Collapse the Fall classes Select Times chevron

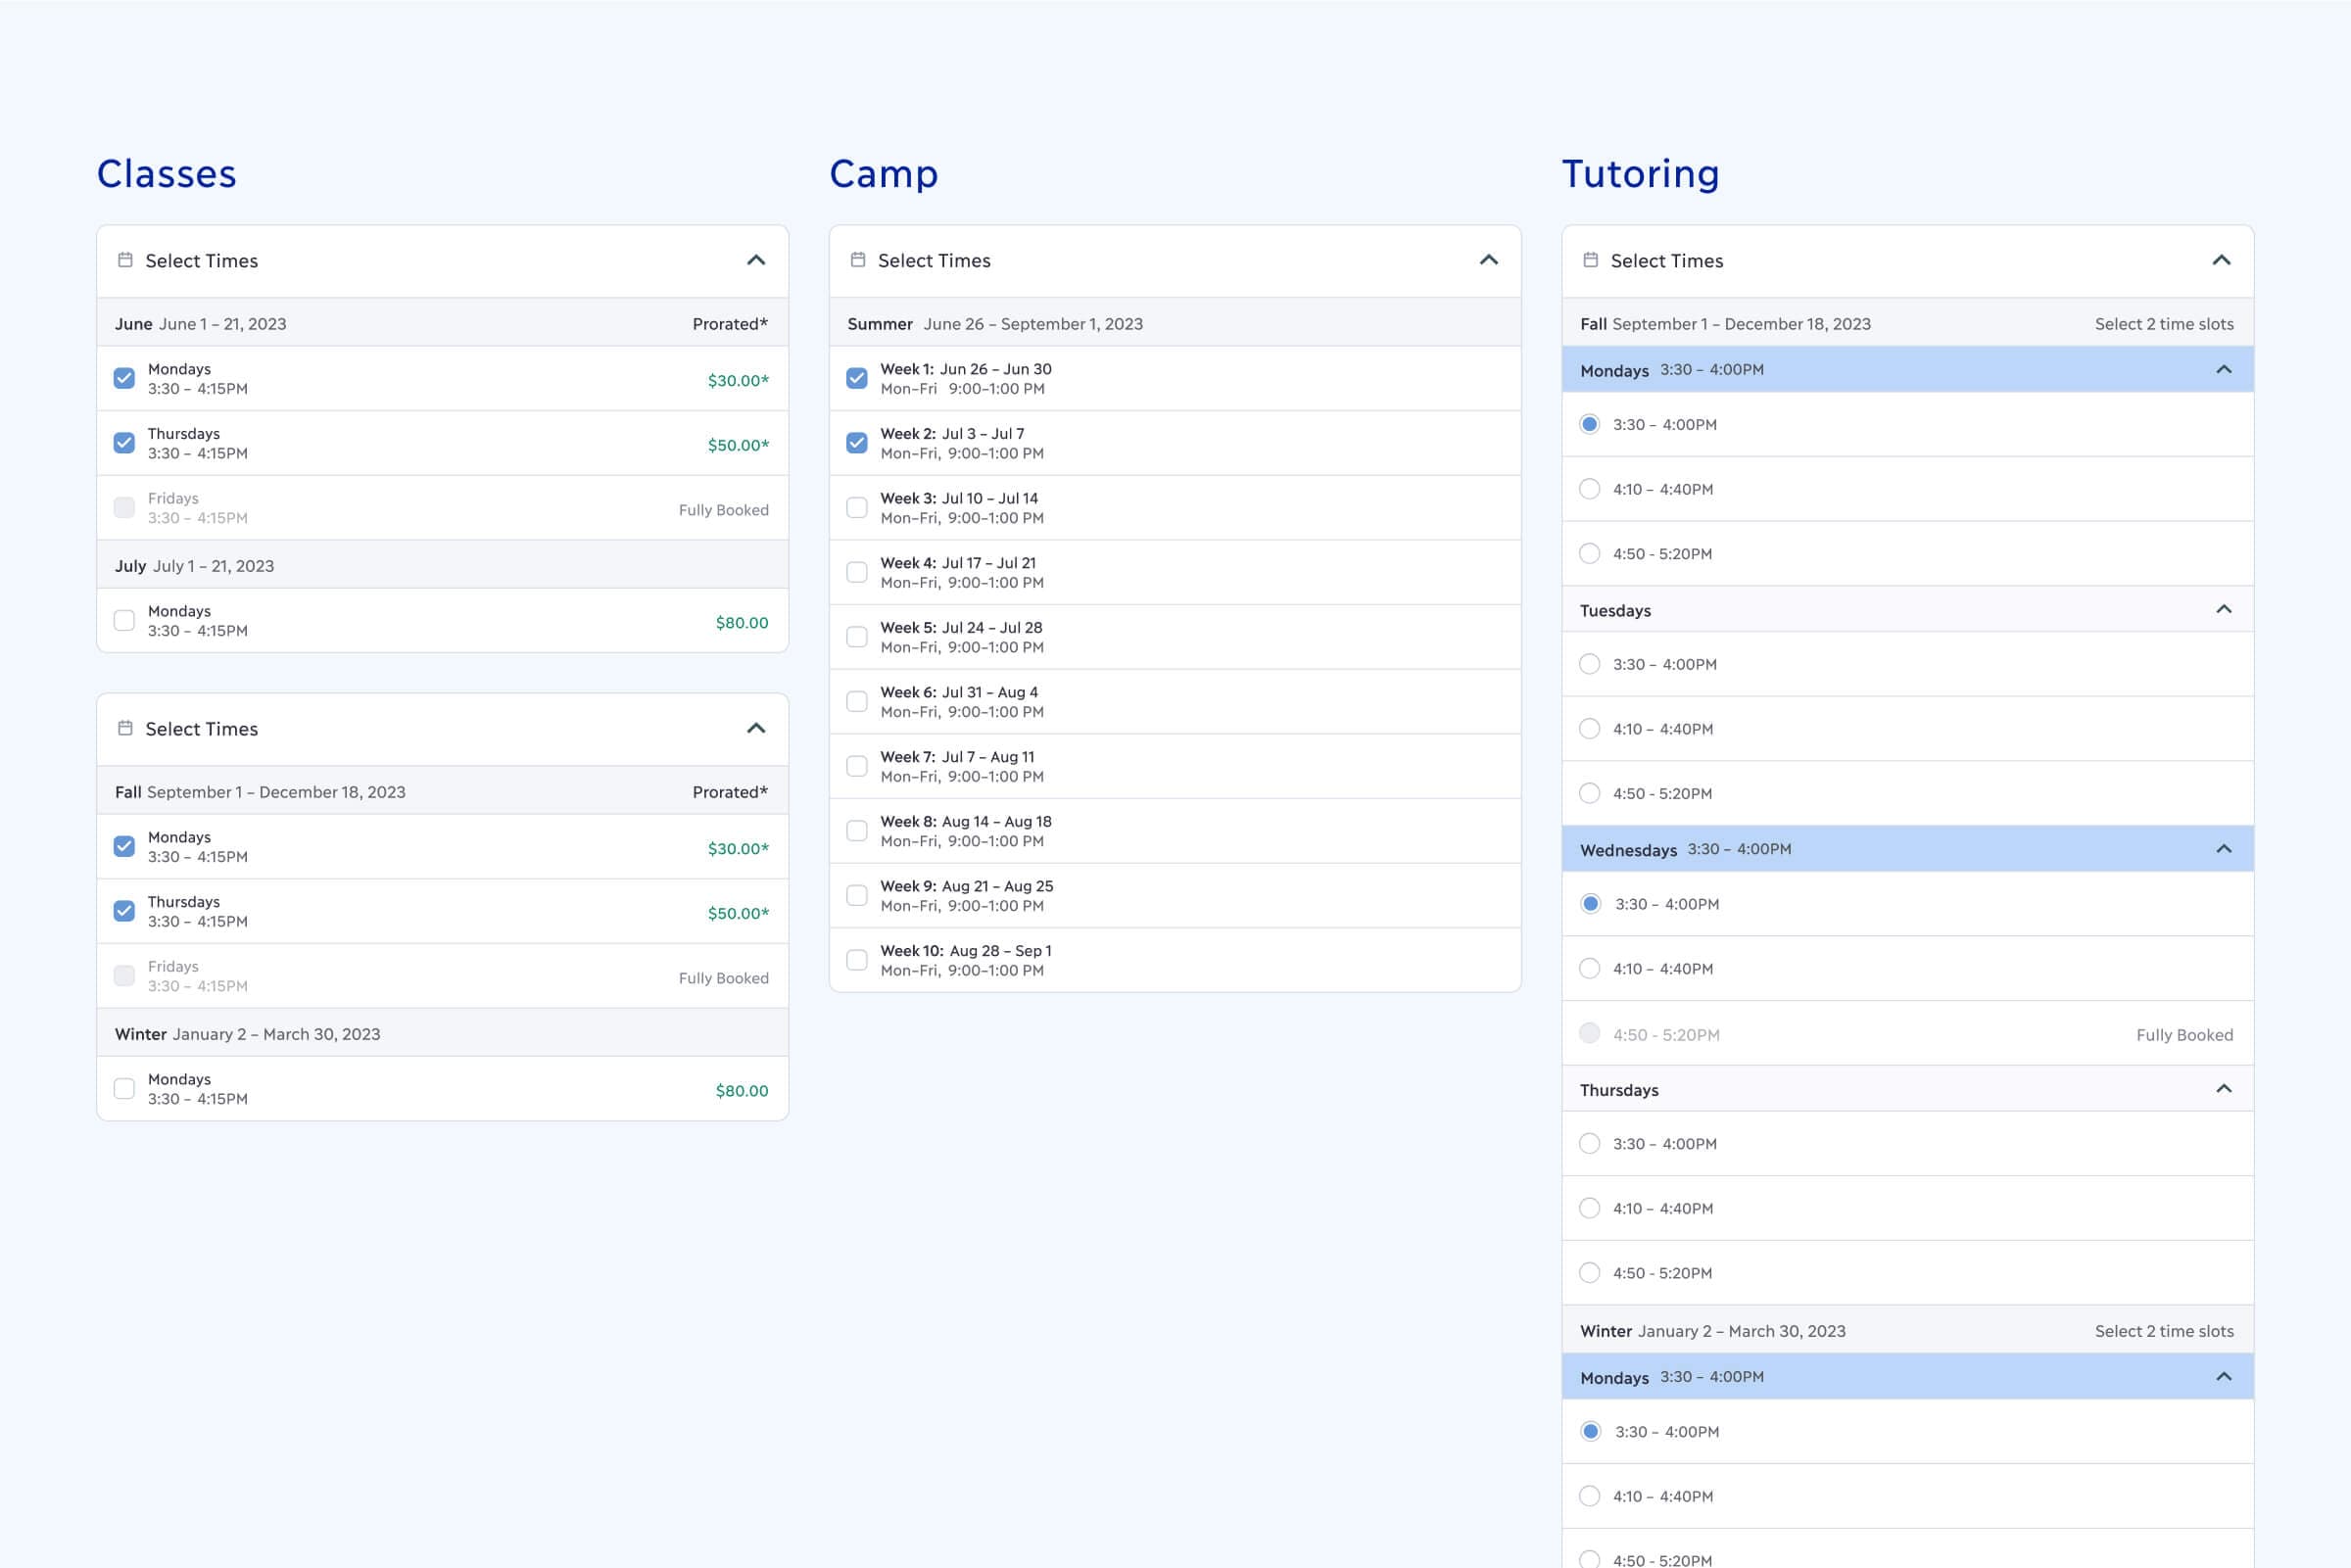coord(756,728)
